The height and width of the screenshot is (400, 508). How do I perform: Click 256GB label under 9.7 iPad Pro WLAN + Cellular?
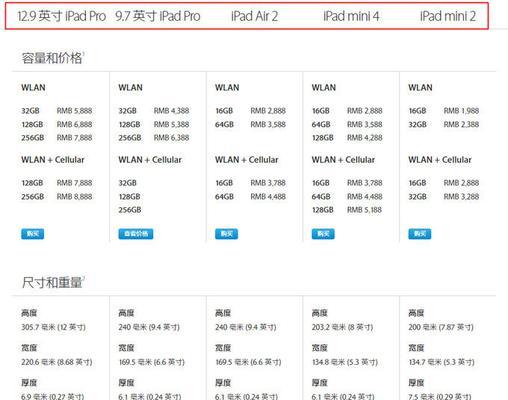(x=130, y=210)
